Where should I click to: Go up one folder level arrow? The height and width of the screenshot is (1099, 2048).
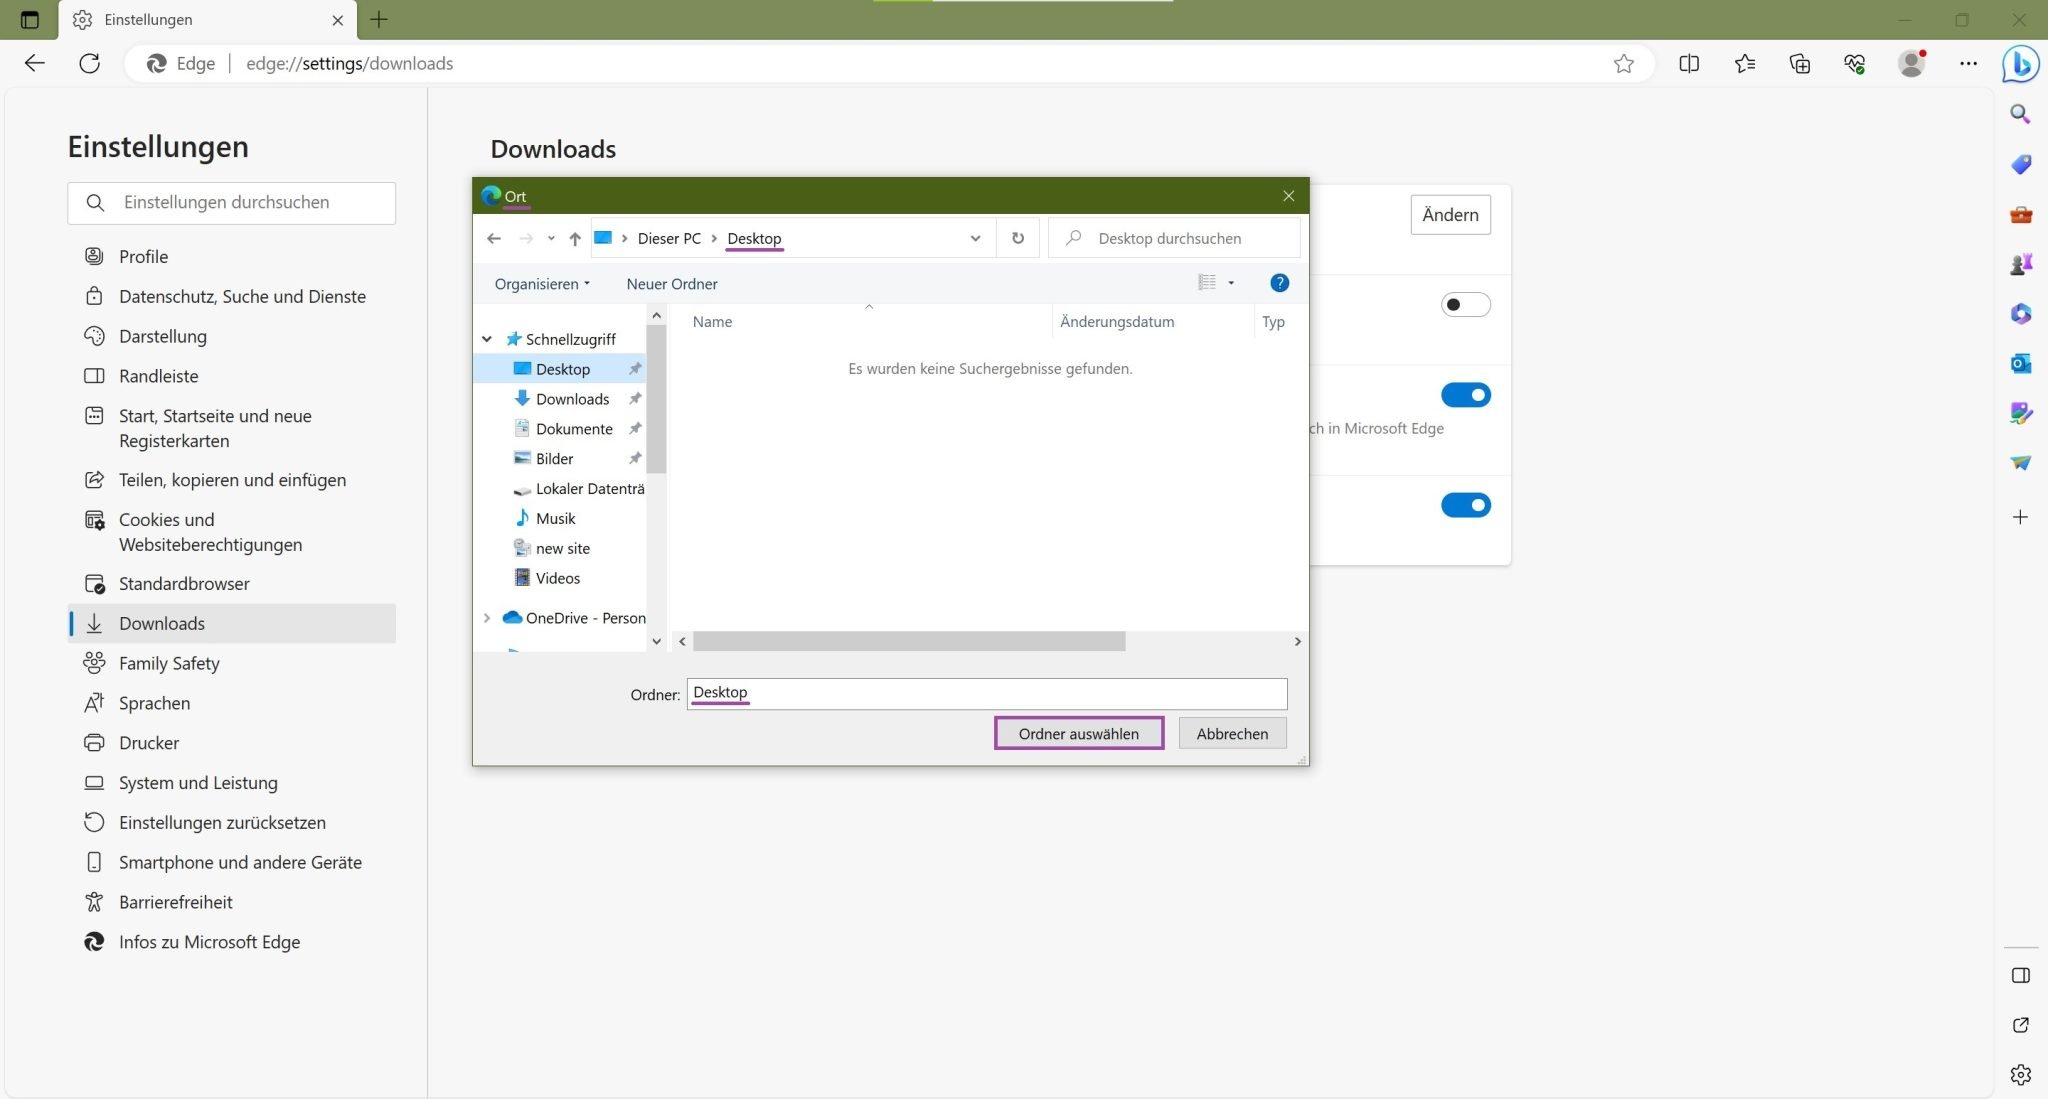click(574, 238)
